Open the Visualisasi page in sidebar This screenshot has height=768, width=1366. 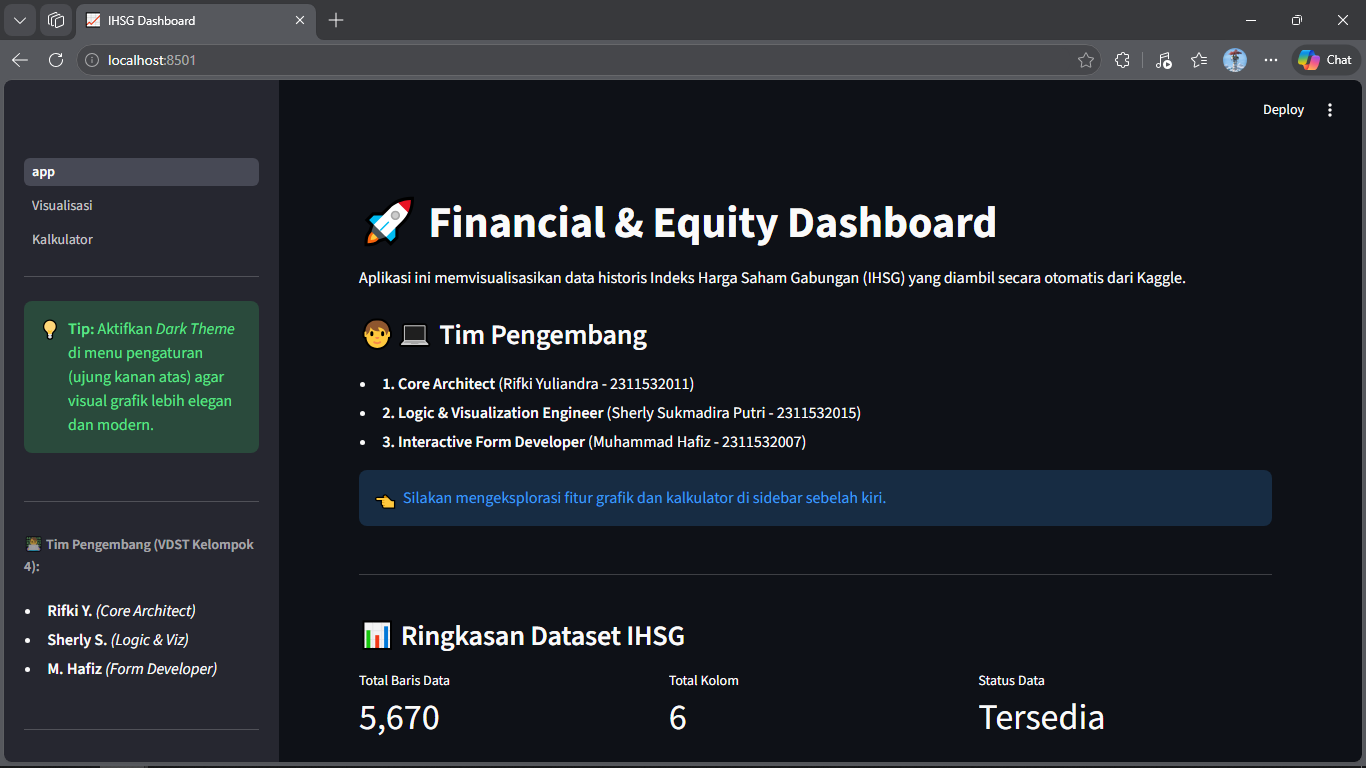(141, 205)
